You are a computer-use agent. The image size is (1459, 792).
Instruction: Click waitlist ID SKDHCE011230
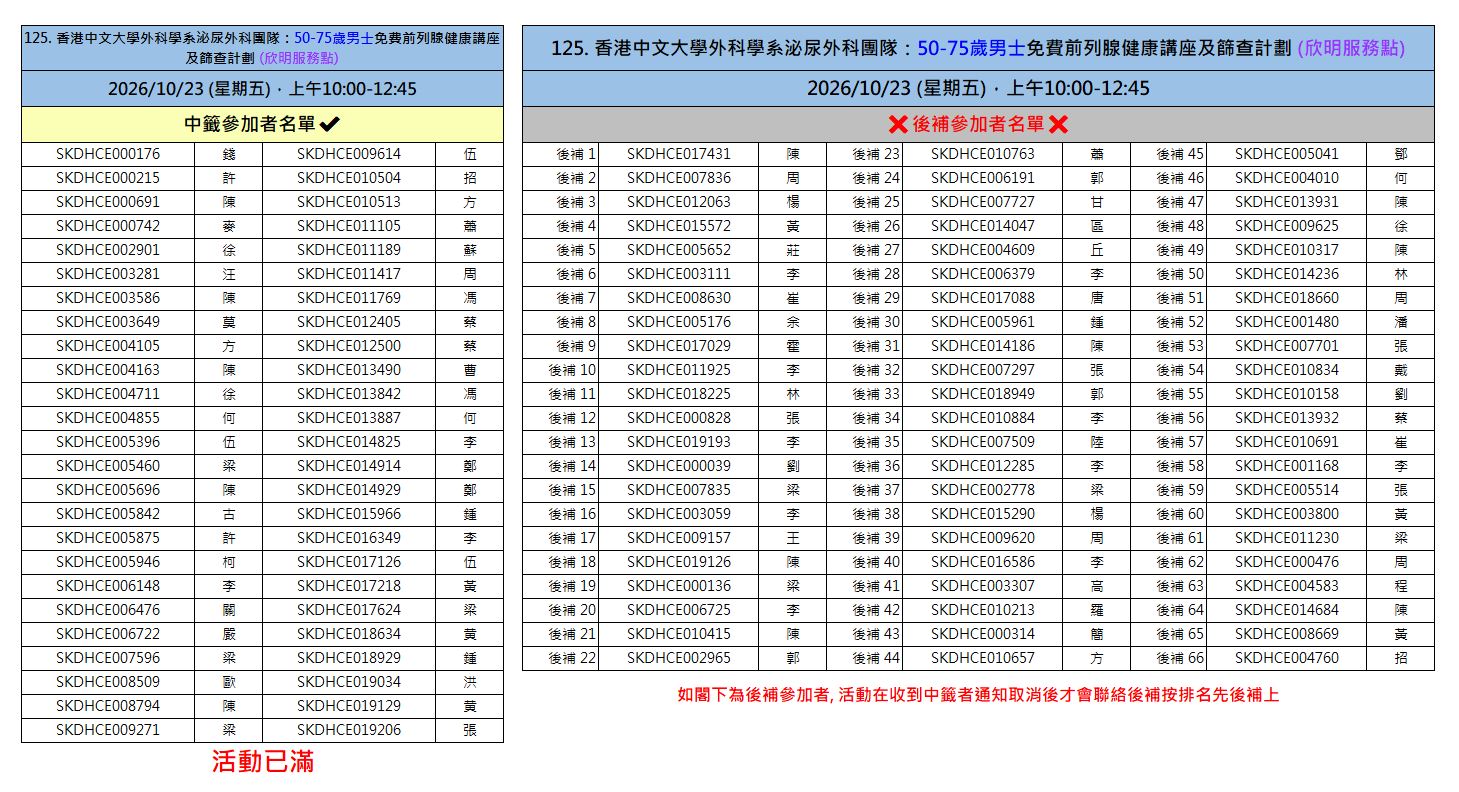1287,538
